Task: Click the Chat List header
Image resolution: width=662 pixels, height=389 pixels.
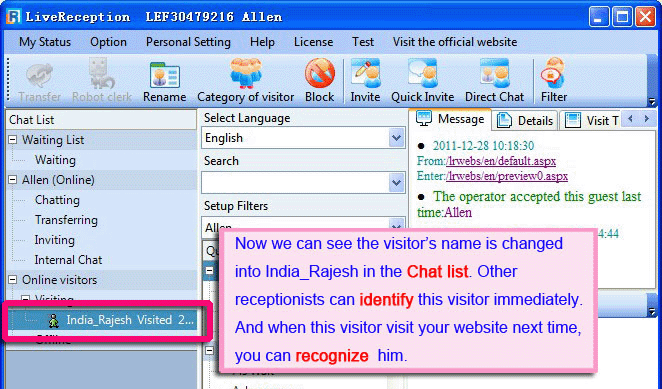Action: [100, 120]
